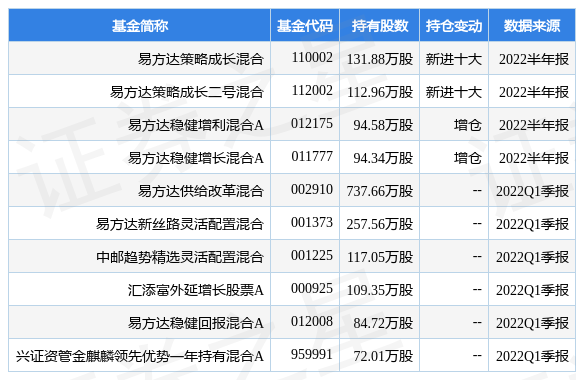
Task: Click holdings value 109.35万股
Action: [x=380, y=290]
